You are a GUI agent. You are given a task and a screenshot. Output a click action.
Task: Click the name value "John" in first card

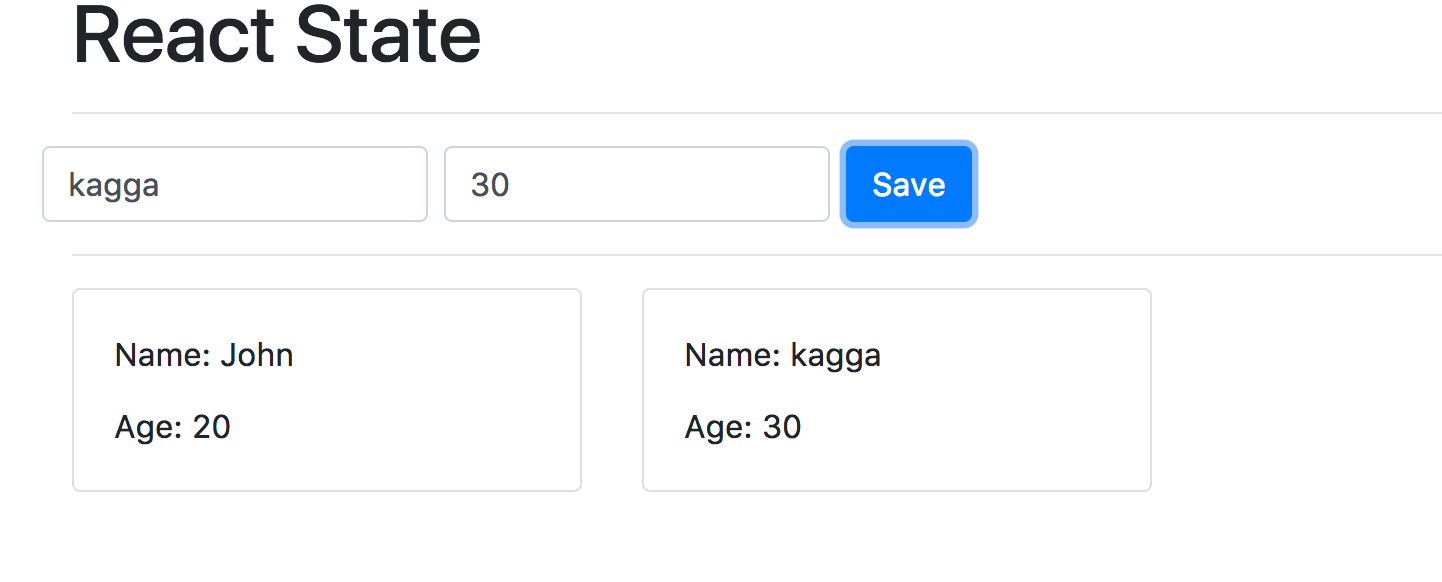click(257, 355)
